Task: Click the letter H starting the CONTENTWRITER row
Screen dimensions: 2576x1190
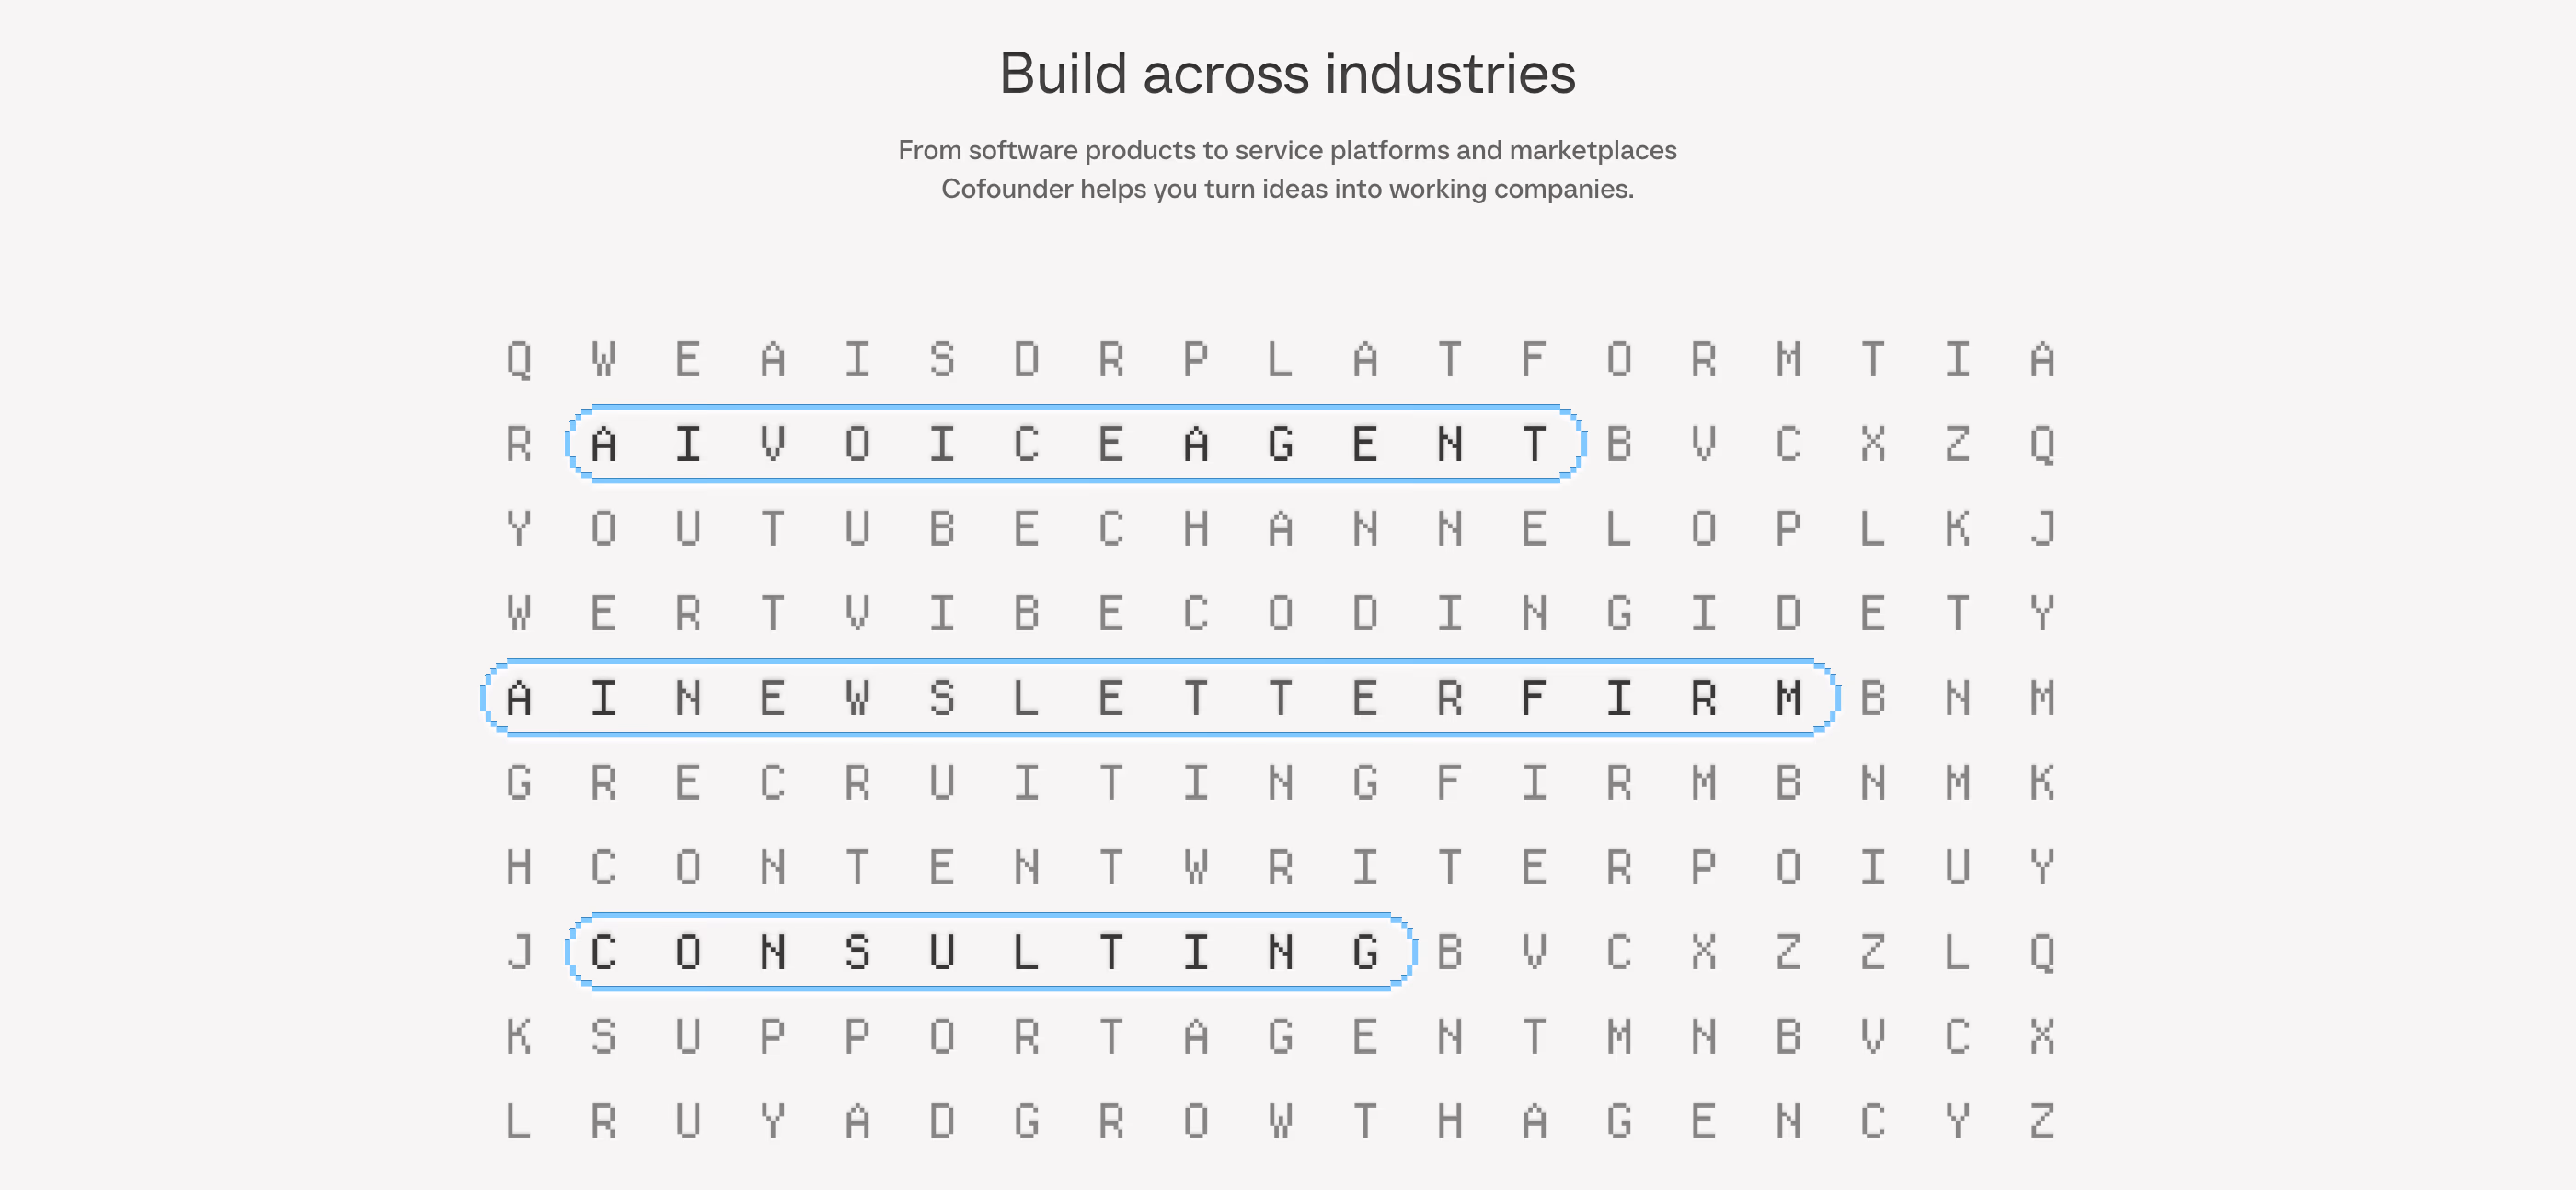Action: point(518,867)
